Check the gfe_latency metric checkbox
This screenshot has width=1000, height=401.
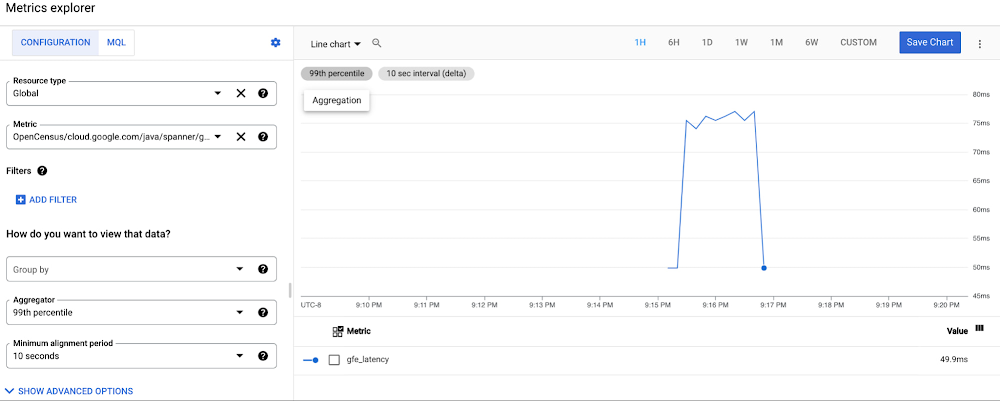334,359
